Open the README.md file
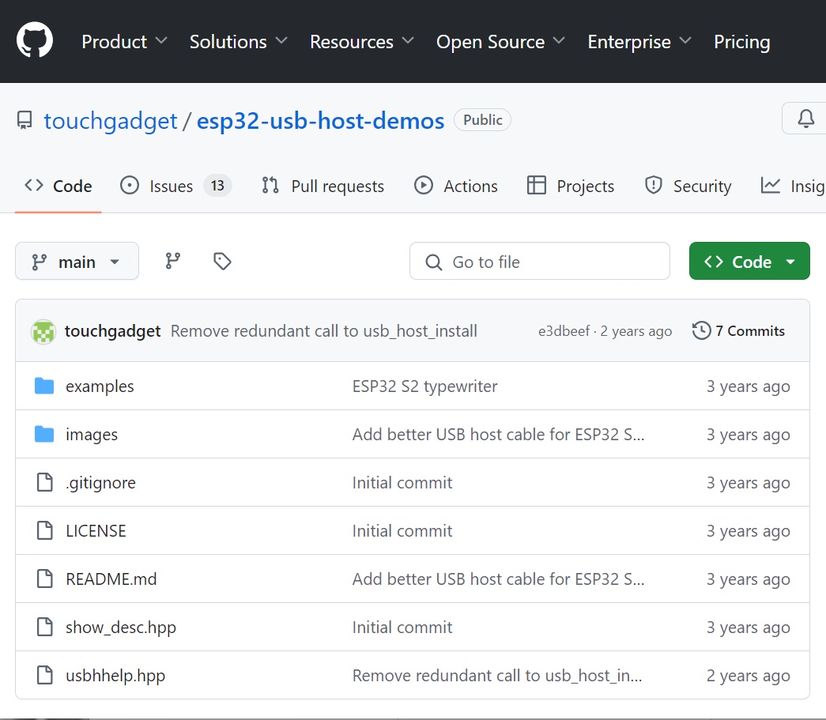 pos(111,579)
